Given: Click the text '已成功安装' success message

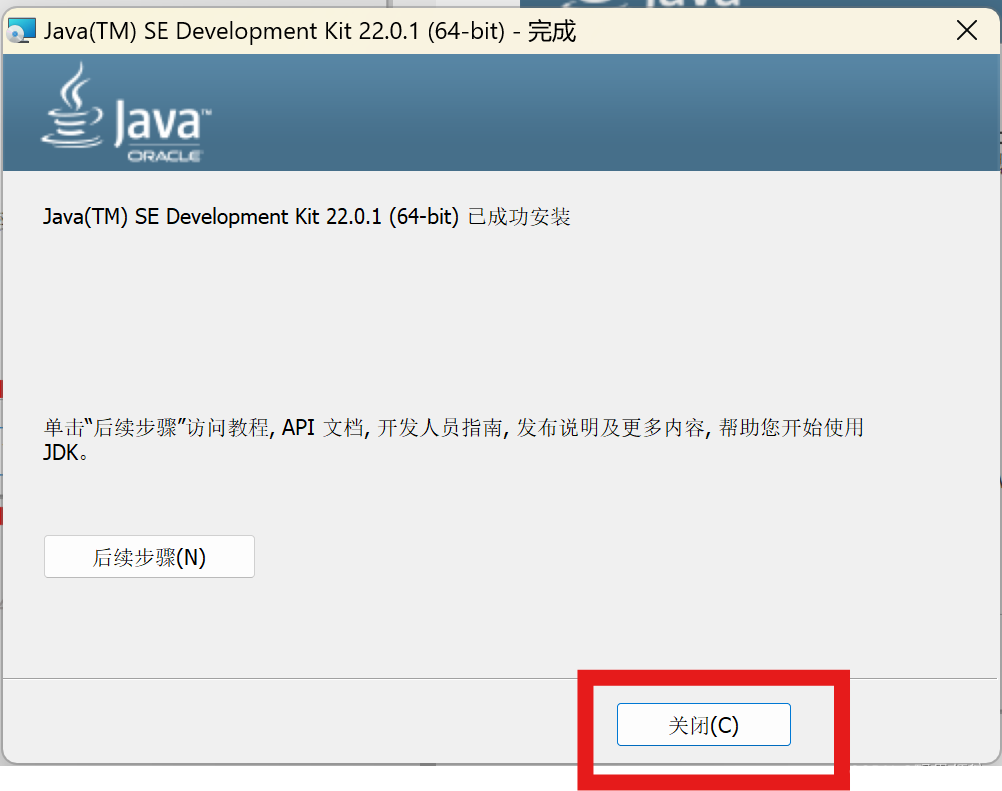Looking at the screenshot, I should tap(519, 217).
